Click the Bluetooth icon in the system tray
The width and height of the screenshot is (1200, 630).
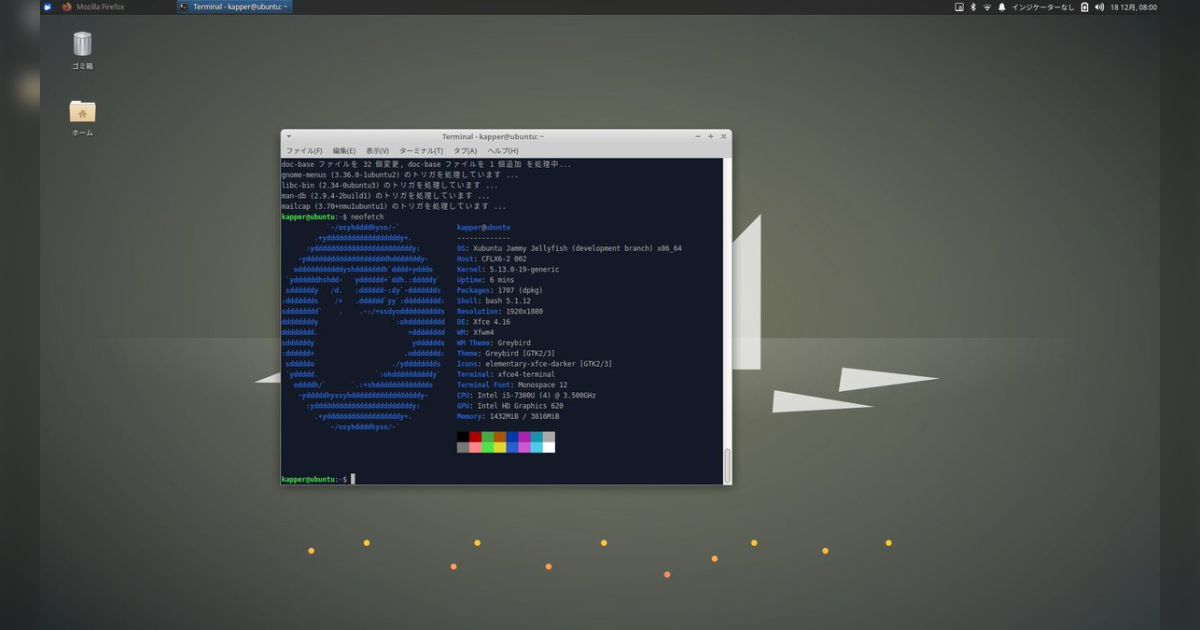click(973, 7)
